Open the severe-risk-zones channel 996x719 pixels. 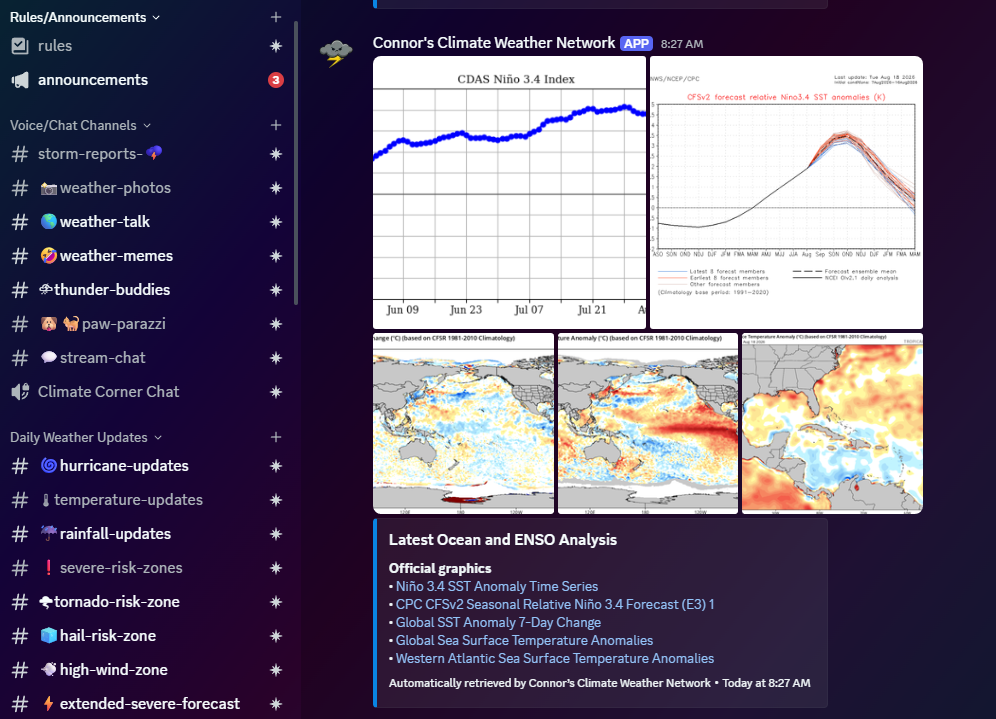[145, 568]
